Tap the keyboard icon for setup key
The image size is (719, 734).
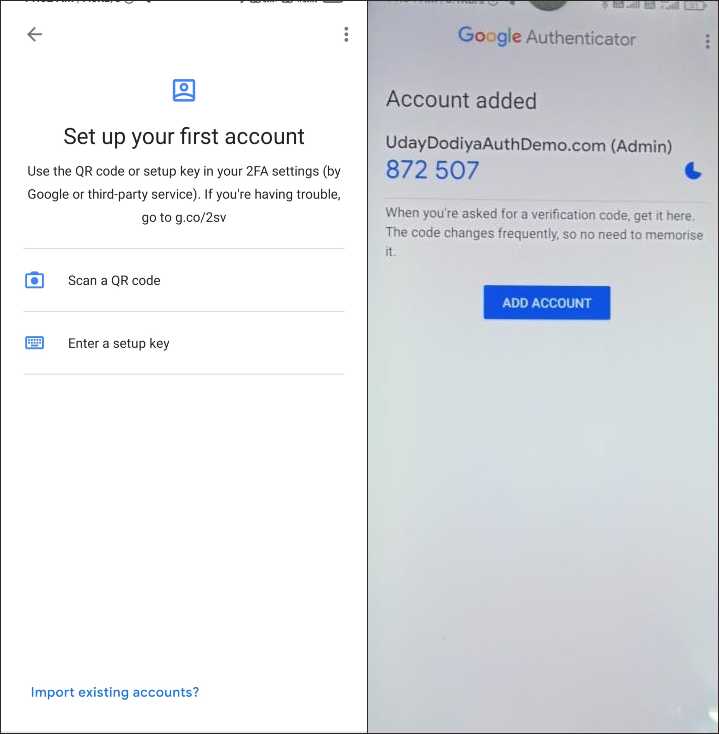click(34, 343)
